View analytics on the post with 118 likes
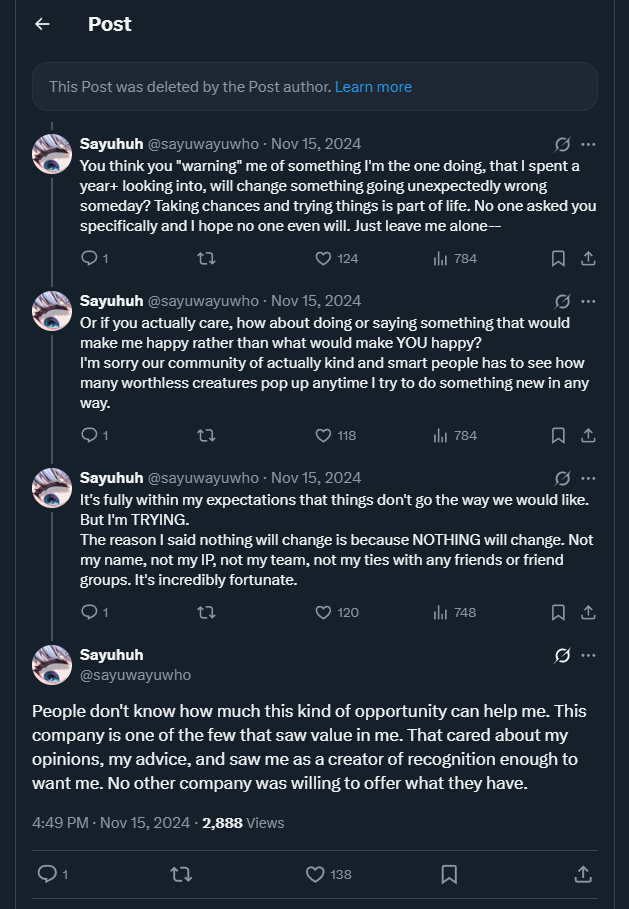Viewport: 629px width, 909px height. tap(440, 435)
